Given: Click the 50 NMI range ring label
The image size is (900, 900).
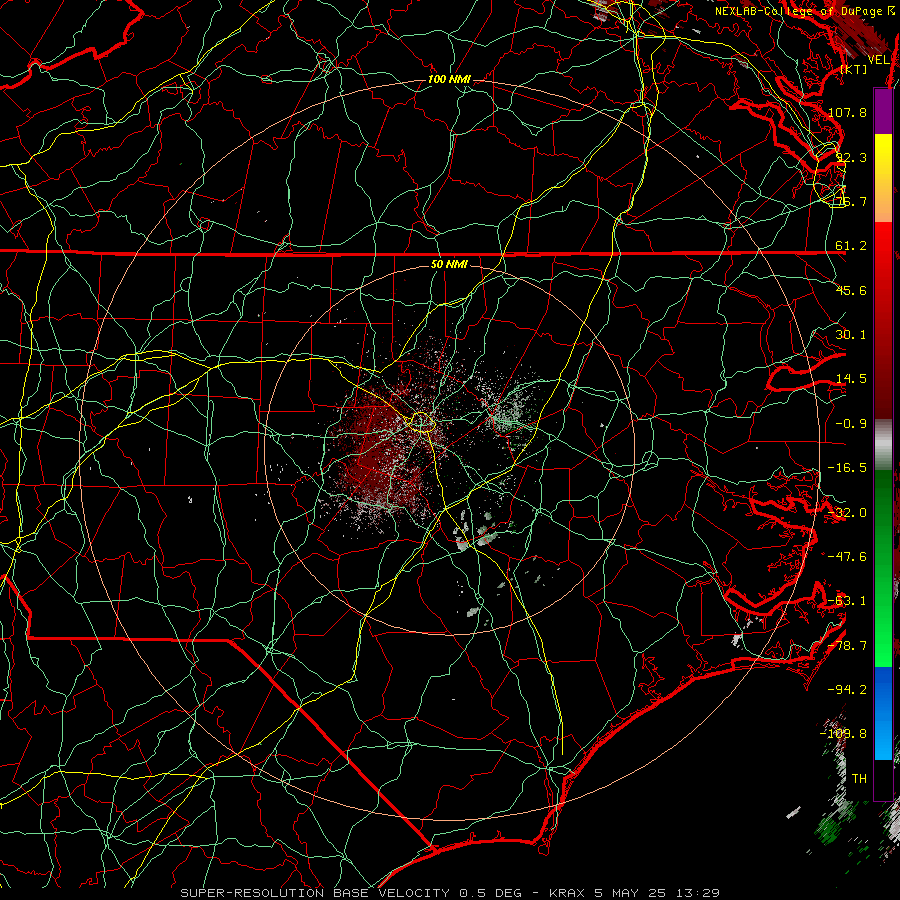Looking at the screenshot, I should (x=449, y=265).
